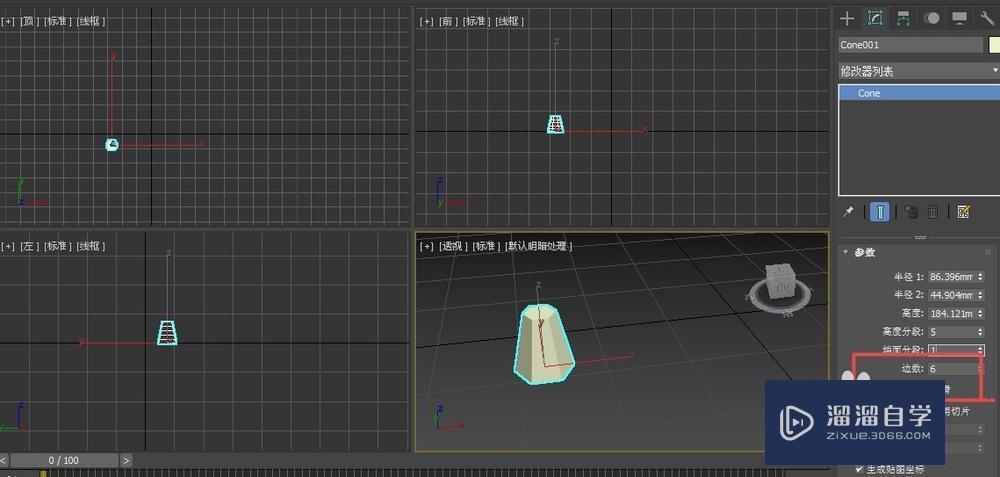The image size is (1000, 477).
Task: Click Make Unique icon below stack
Action: [911, 212]
